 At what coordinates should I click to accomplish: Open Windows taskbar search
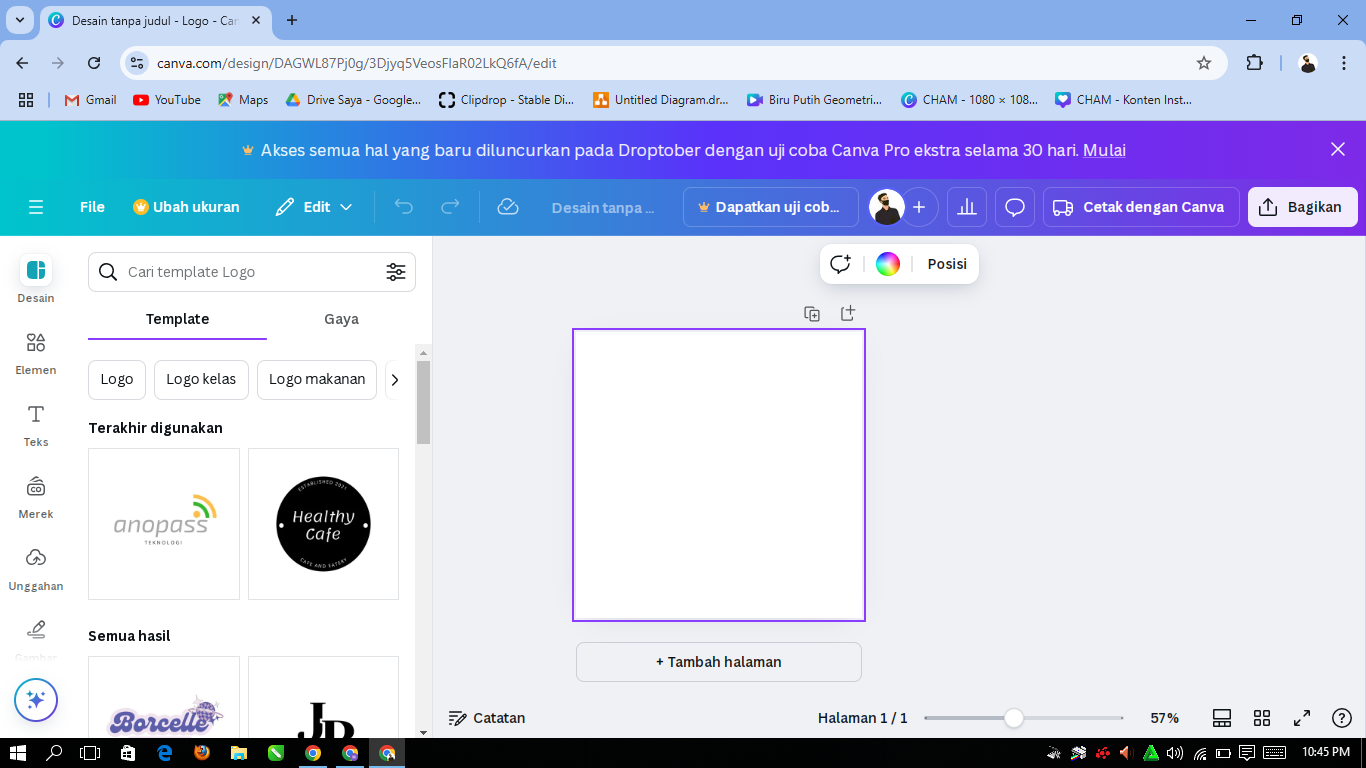54,753
